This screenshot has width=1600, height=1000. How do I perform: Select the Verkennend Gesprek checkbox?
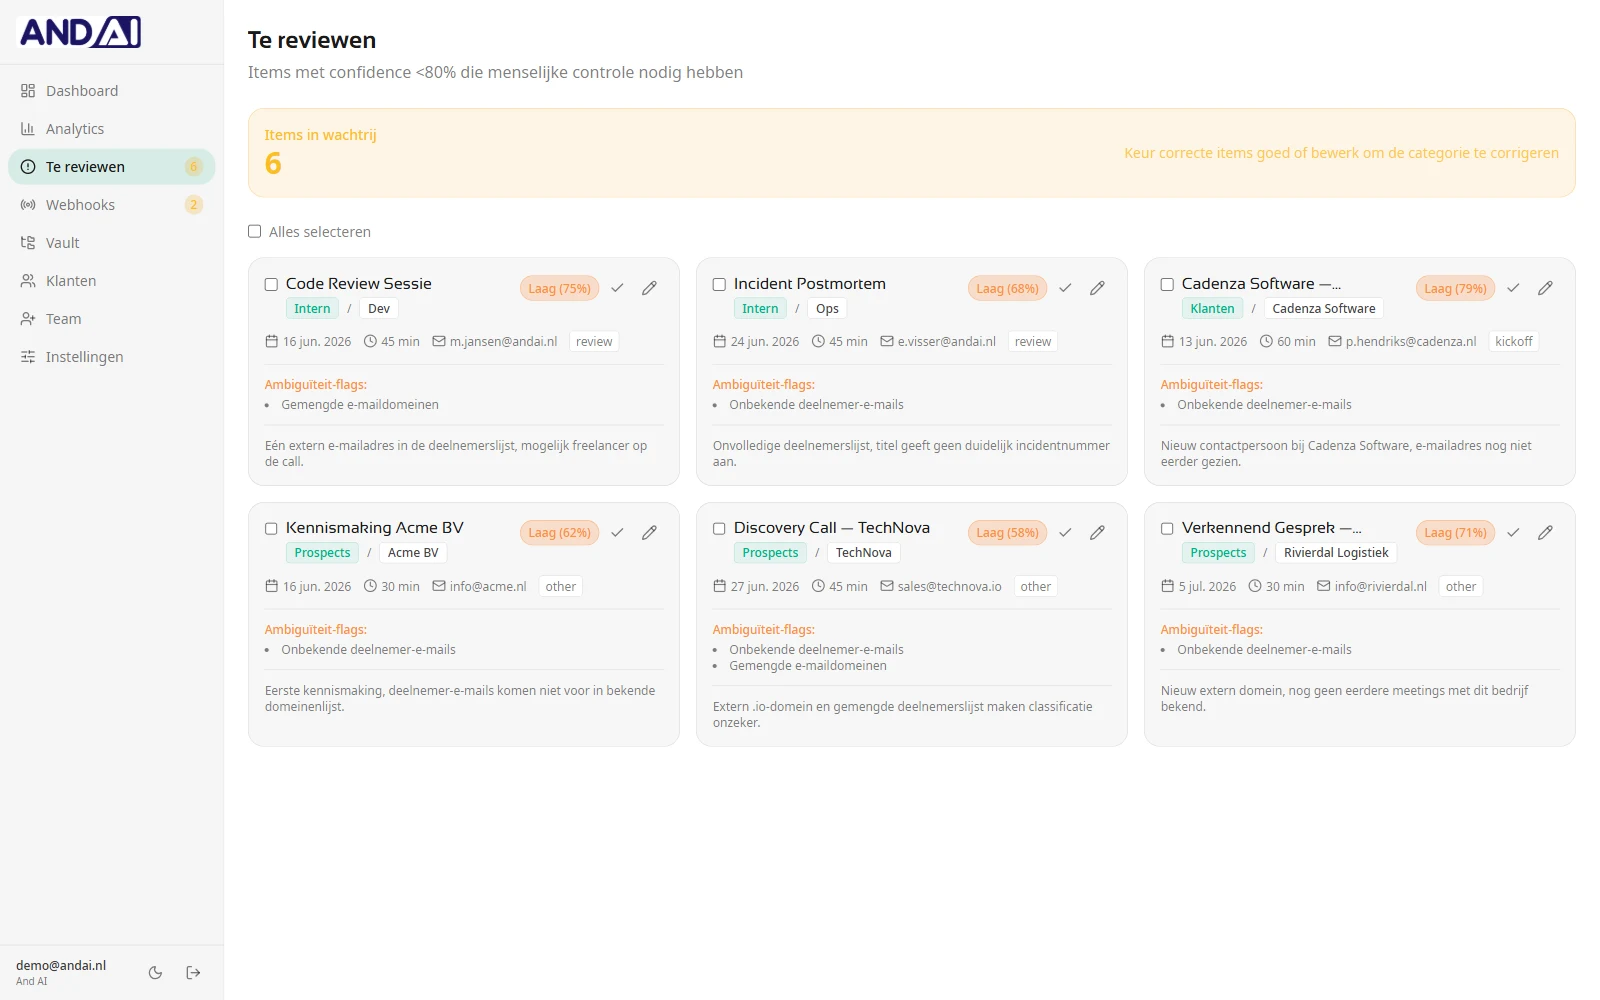point(1167,528)
